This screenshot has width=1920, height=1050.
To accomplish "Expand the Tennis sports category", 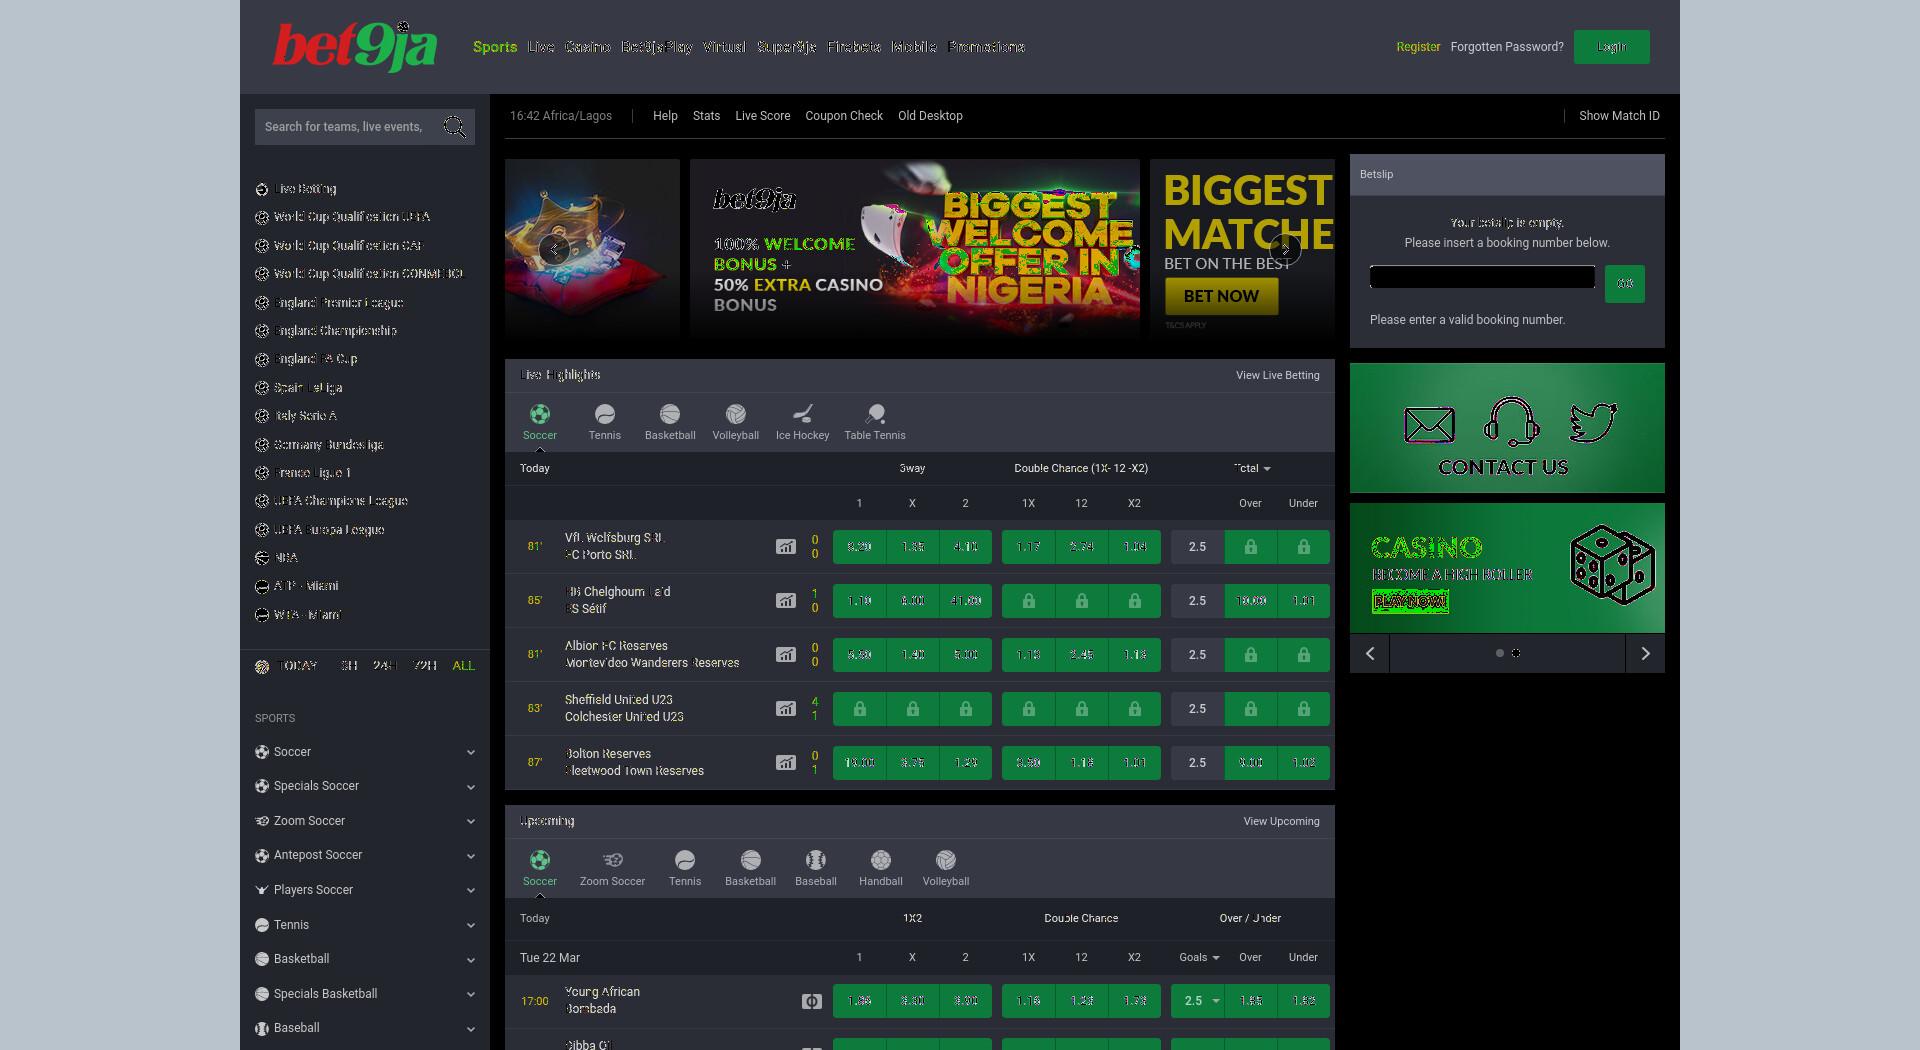I will point(365,925).
